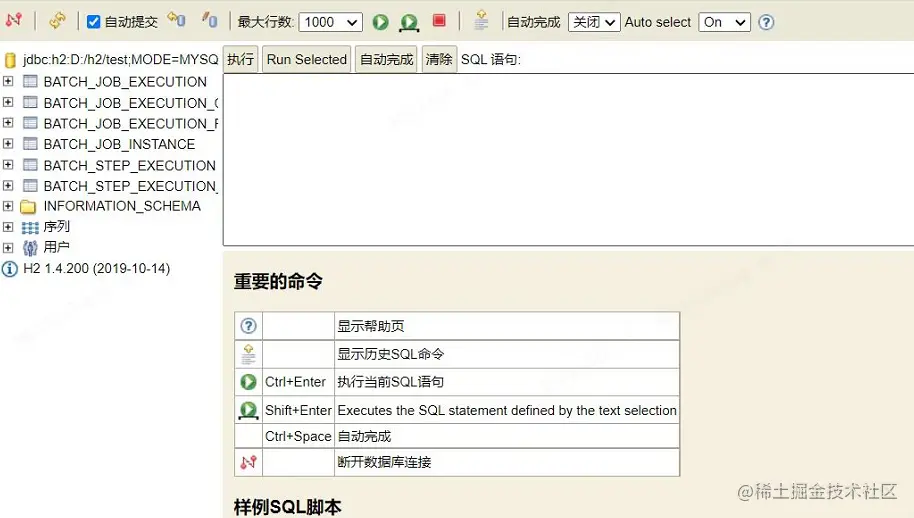The image size is (914, 518).
Task: Select the 序列 label in tree
Action: coord(57,226)
